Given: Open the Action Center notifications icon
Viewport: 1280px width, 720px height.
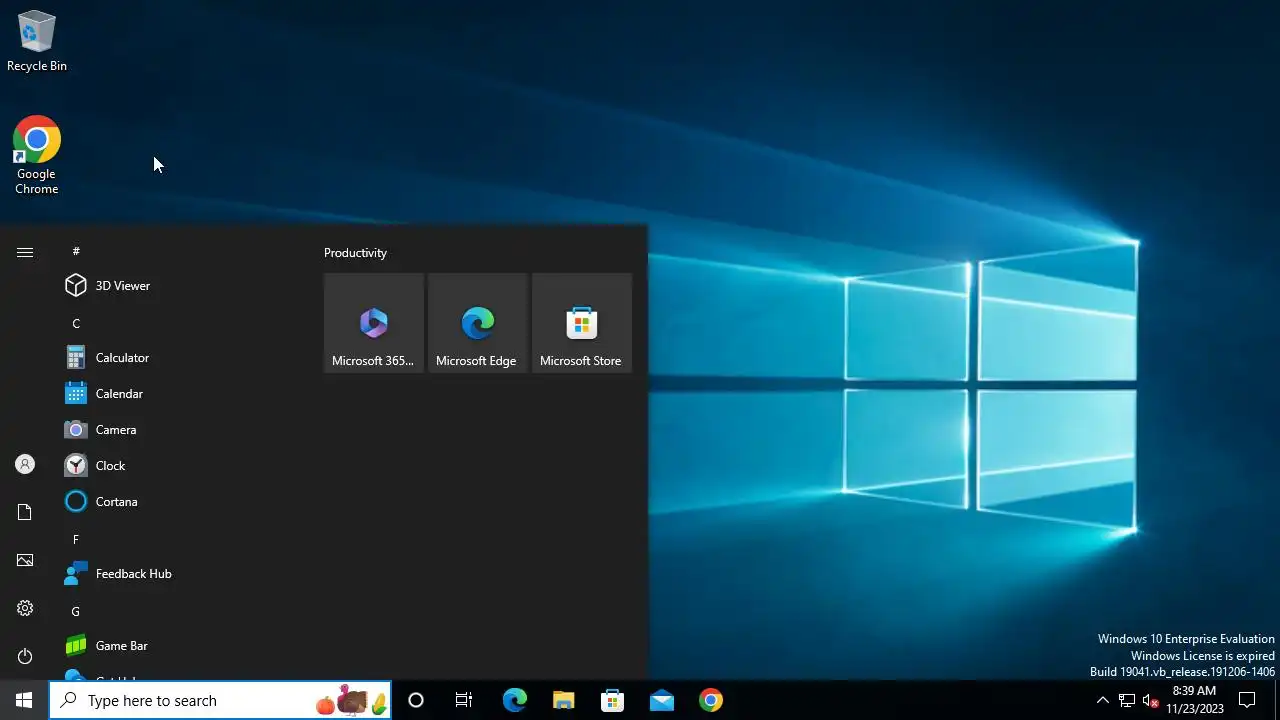Looking at the screenshot, I should (1247, 700).
